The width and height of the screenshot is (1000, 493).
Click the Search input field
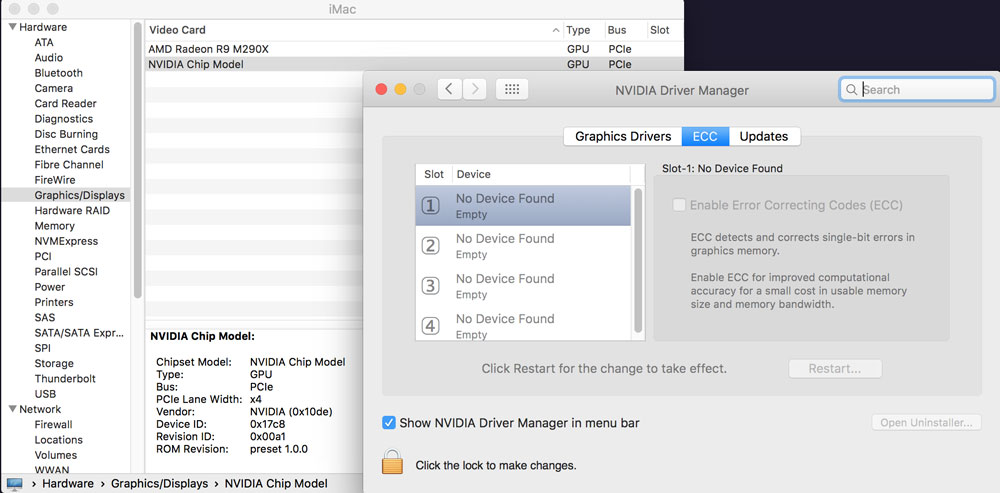click(x=917, y=90)
